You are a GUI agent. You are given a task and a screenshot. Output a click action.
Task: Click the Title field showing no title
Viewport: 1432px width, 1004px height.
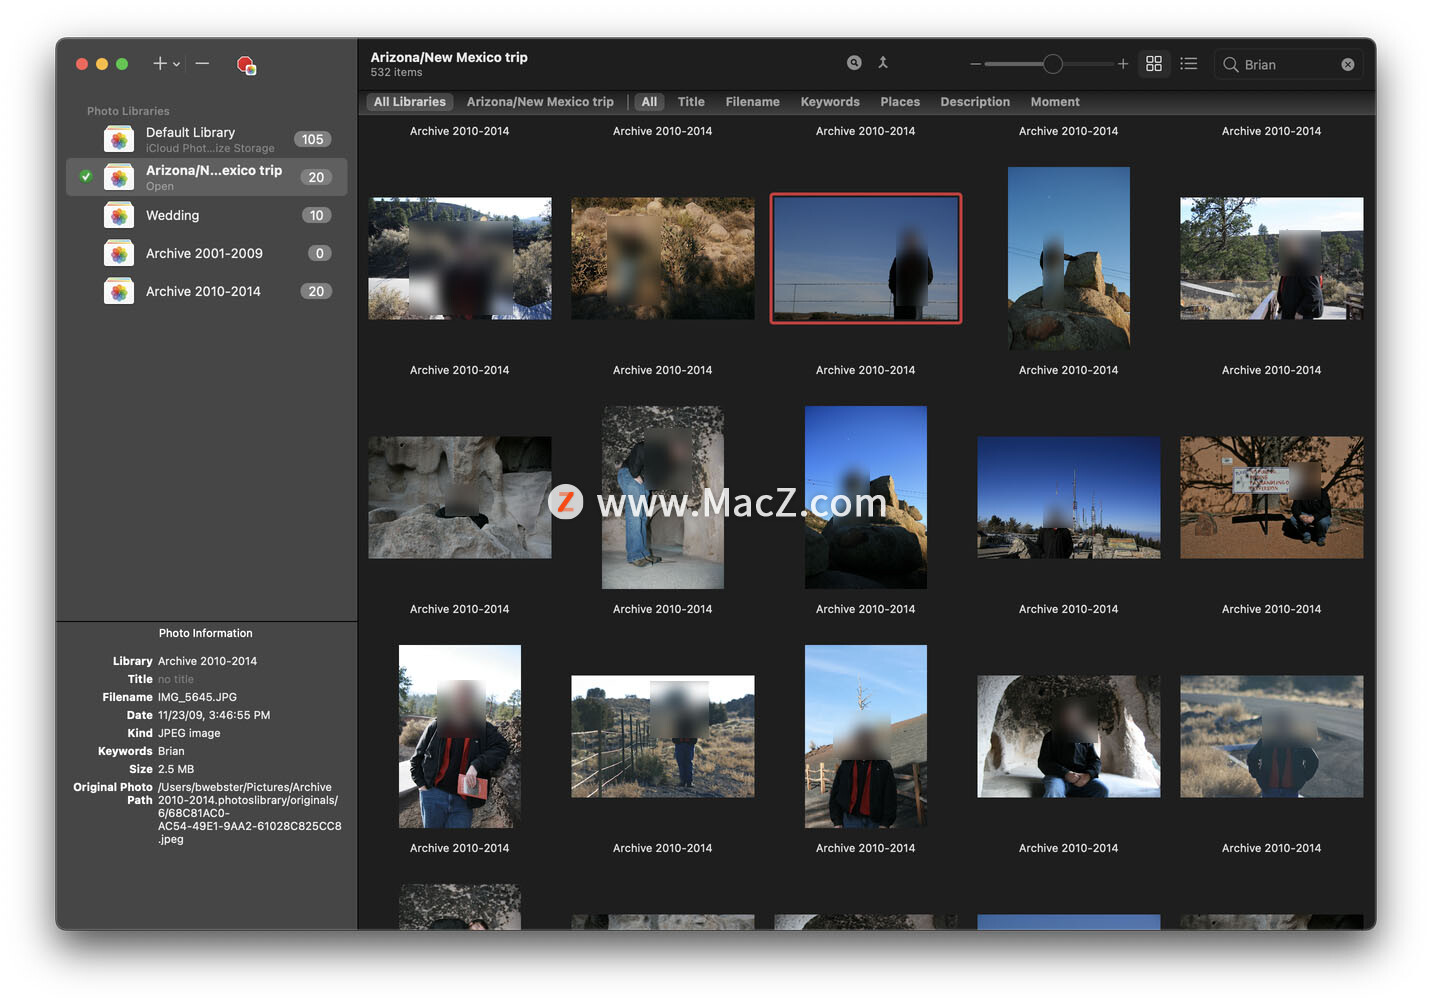point(176,679)
